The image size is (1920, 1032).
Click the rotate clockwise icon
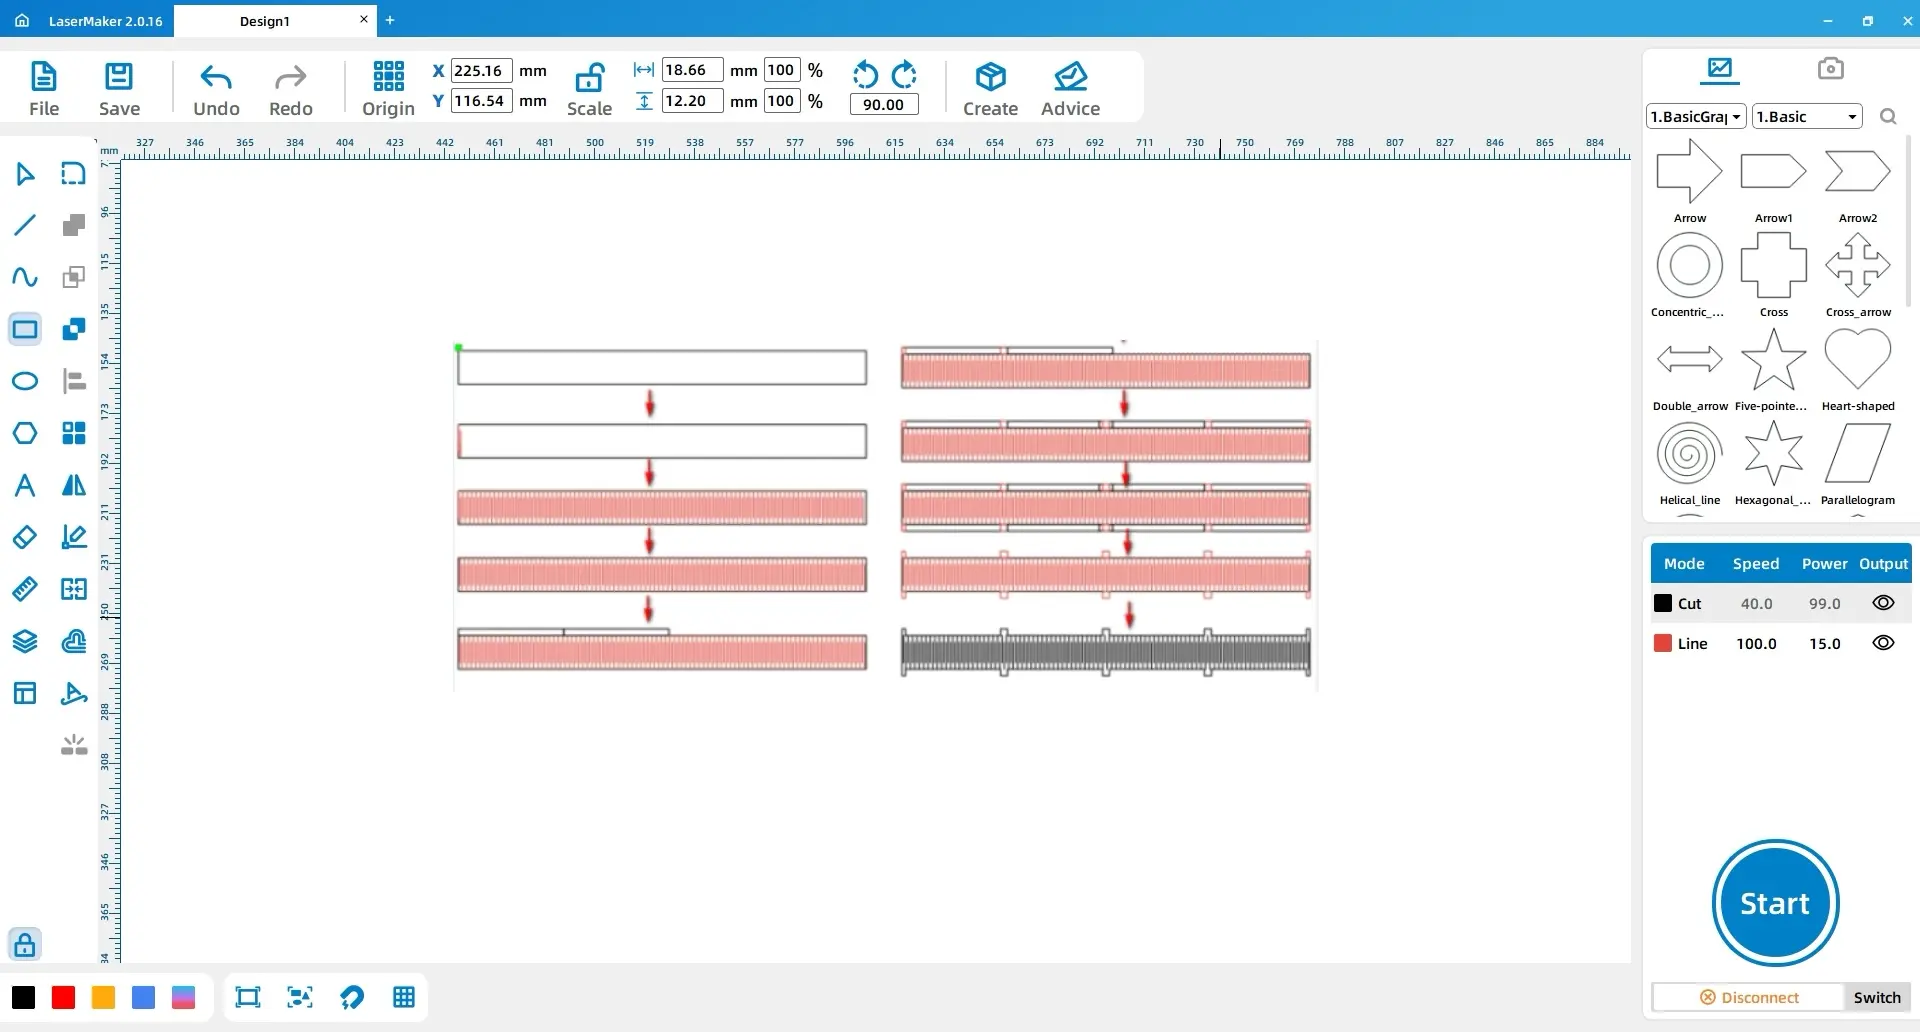click(x=904, y=75)
